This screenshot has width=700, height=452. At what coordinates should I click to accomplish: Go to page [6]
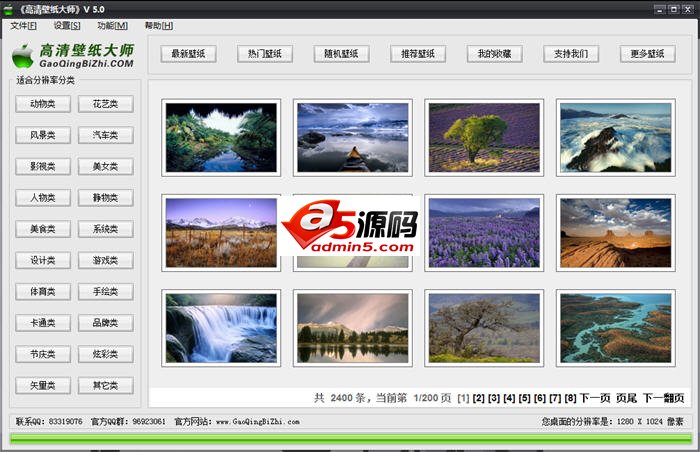540,398
